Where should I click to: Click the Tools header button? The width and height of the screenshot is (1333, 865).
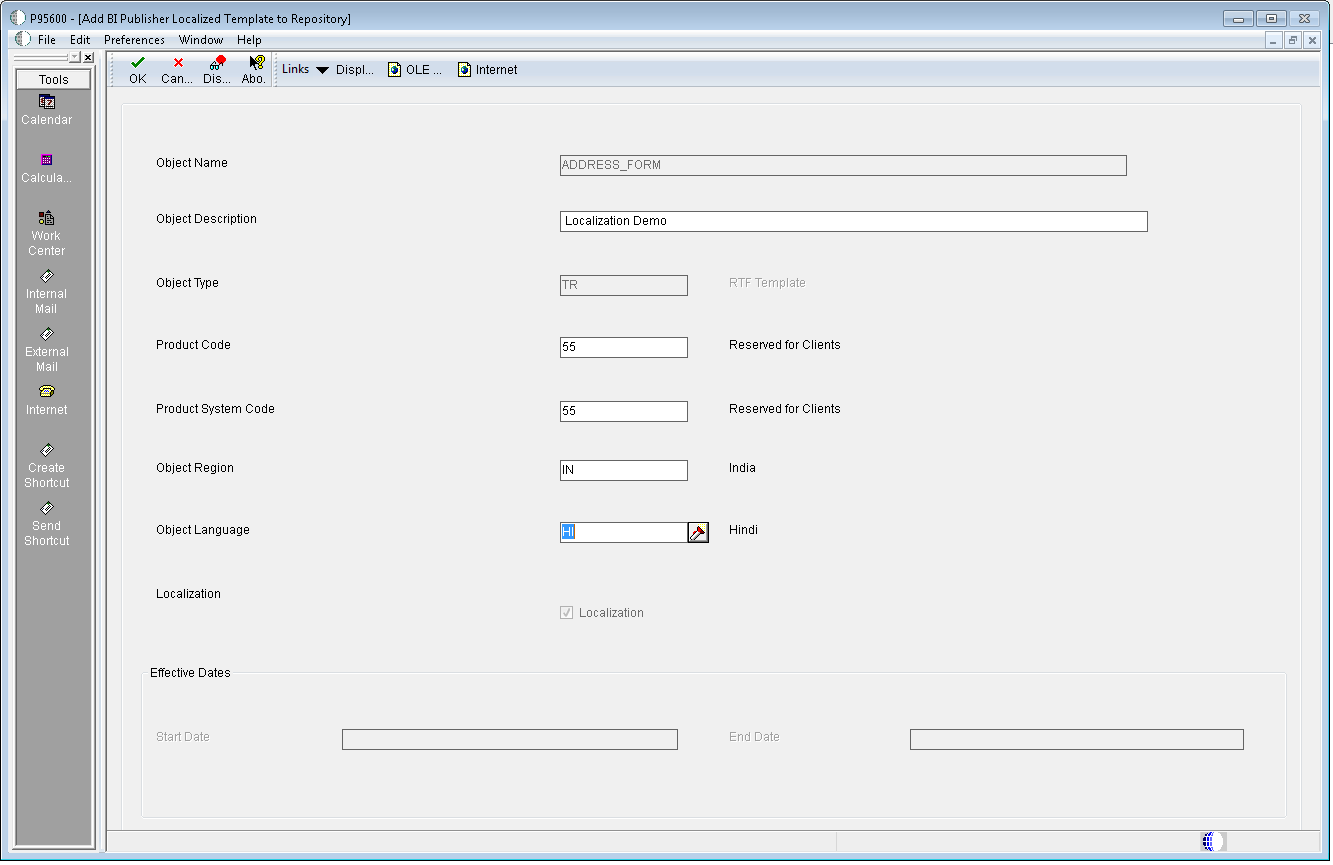click(x=54, y=80)
